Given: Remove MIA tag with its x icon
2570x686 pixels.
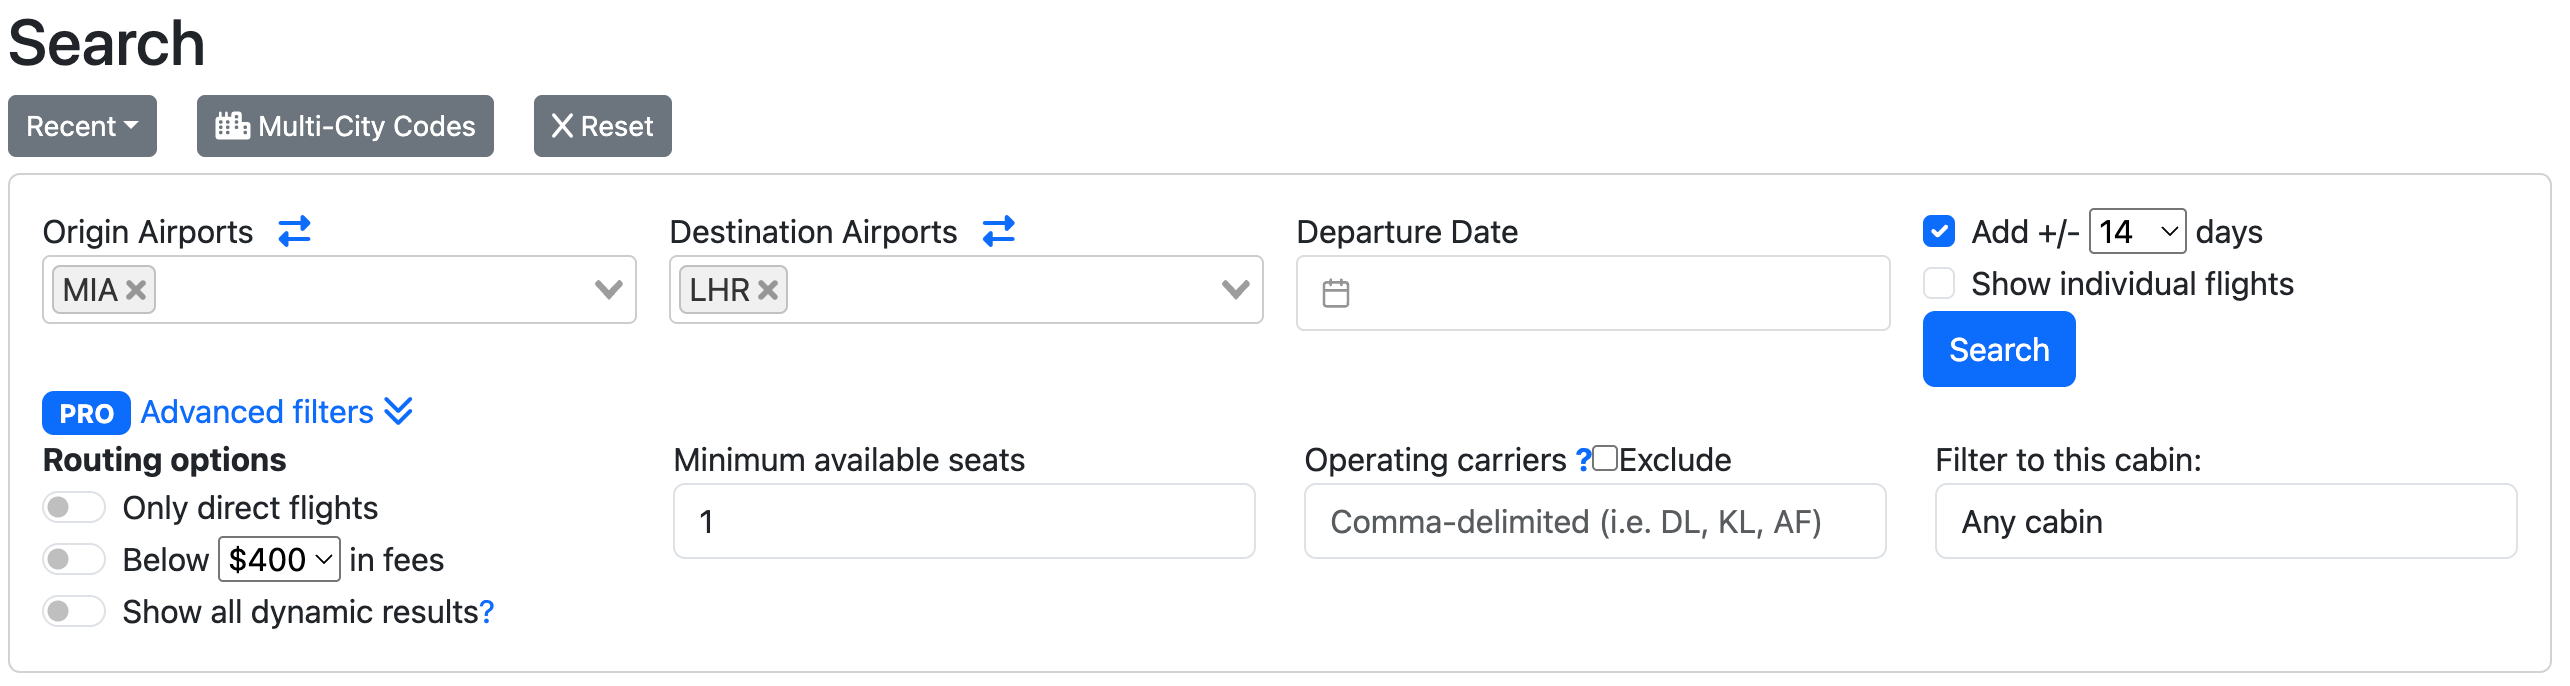Looking at the screenshot, I should 137,290.
